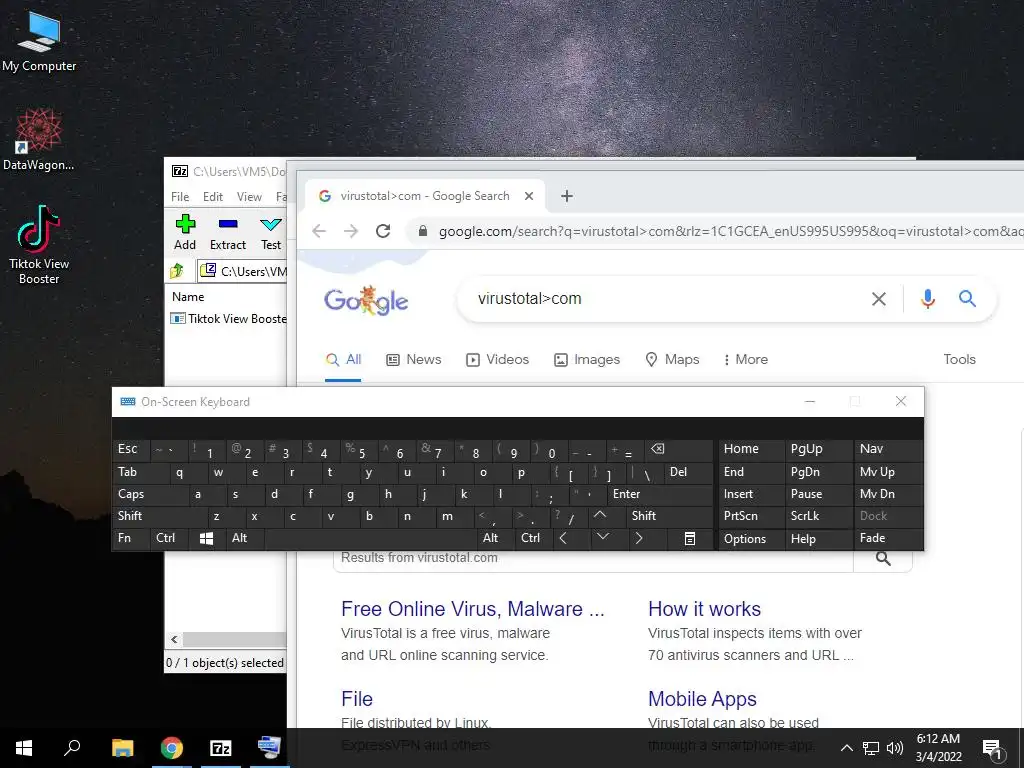Viewport: 1024px width, 768px height.
Task: Click the backspace key on keyboard
Action: pyautogui.click(x=679, y=449)
